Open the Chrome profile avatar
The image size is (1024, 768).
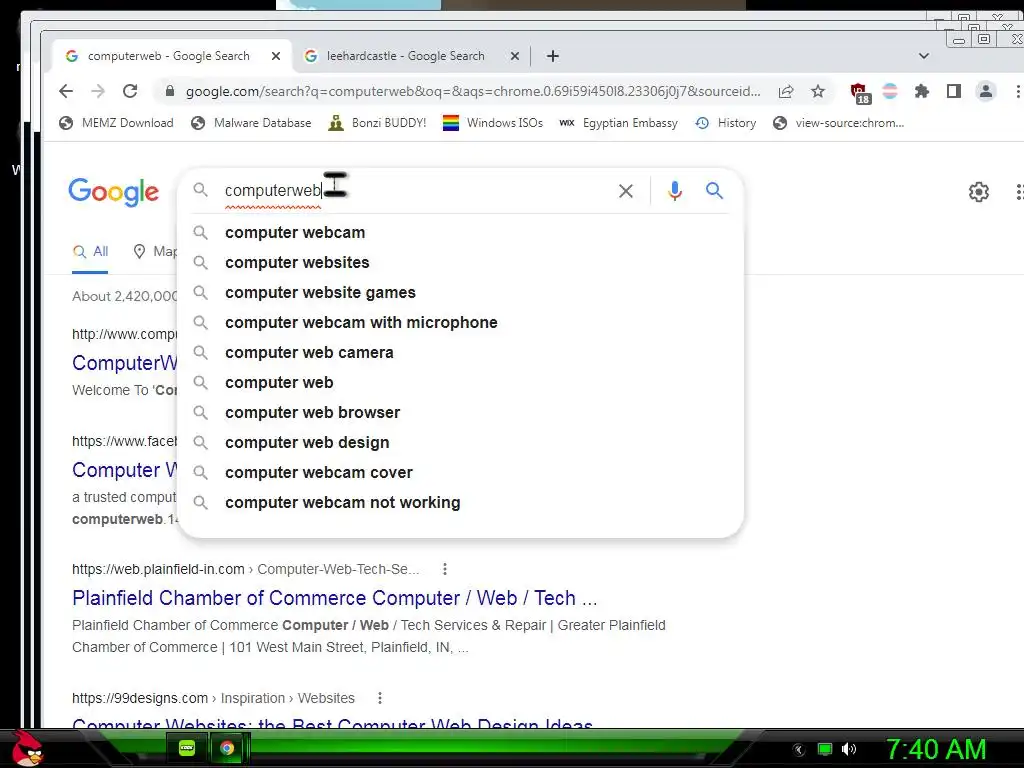point(985,91)
